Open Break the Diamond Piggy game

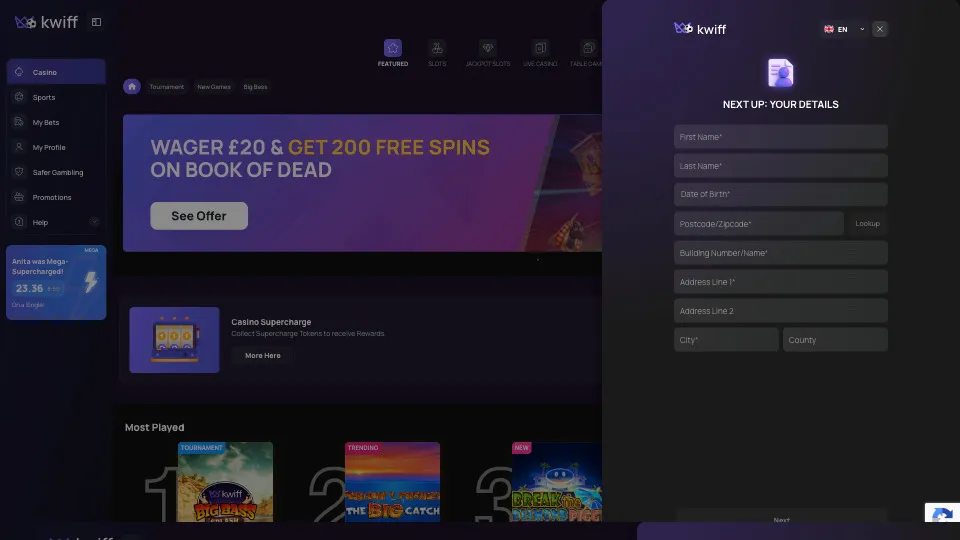pyautogui.click(x=557, y=482)
